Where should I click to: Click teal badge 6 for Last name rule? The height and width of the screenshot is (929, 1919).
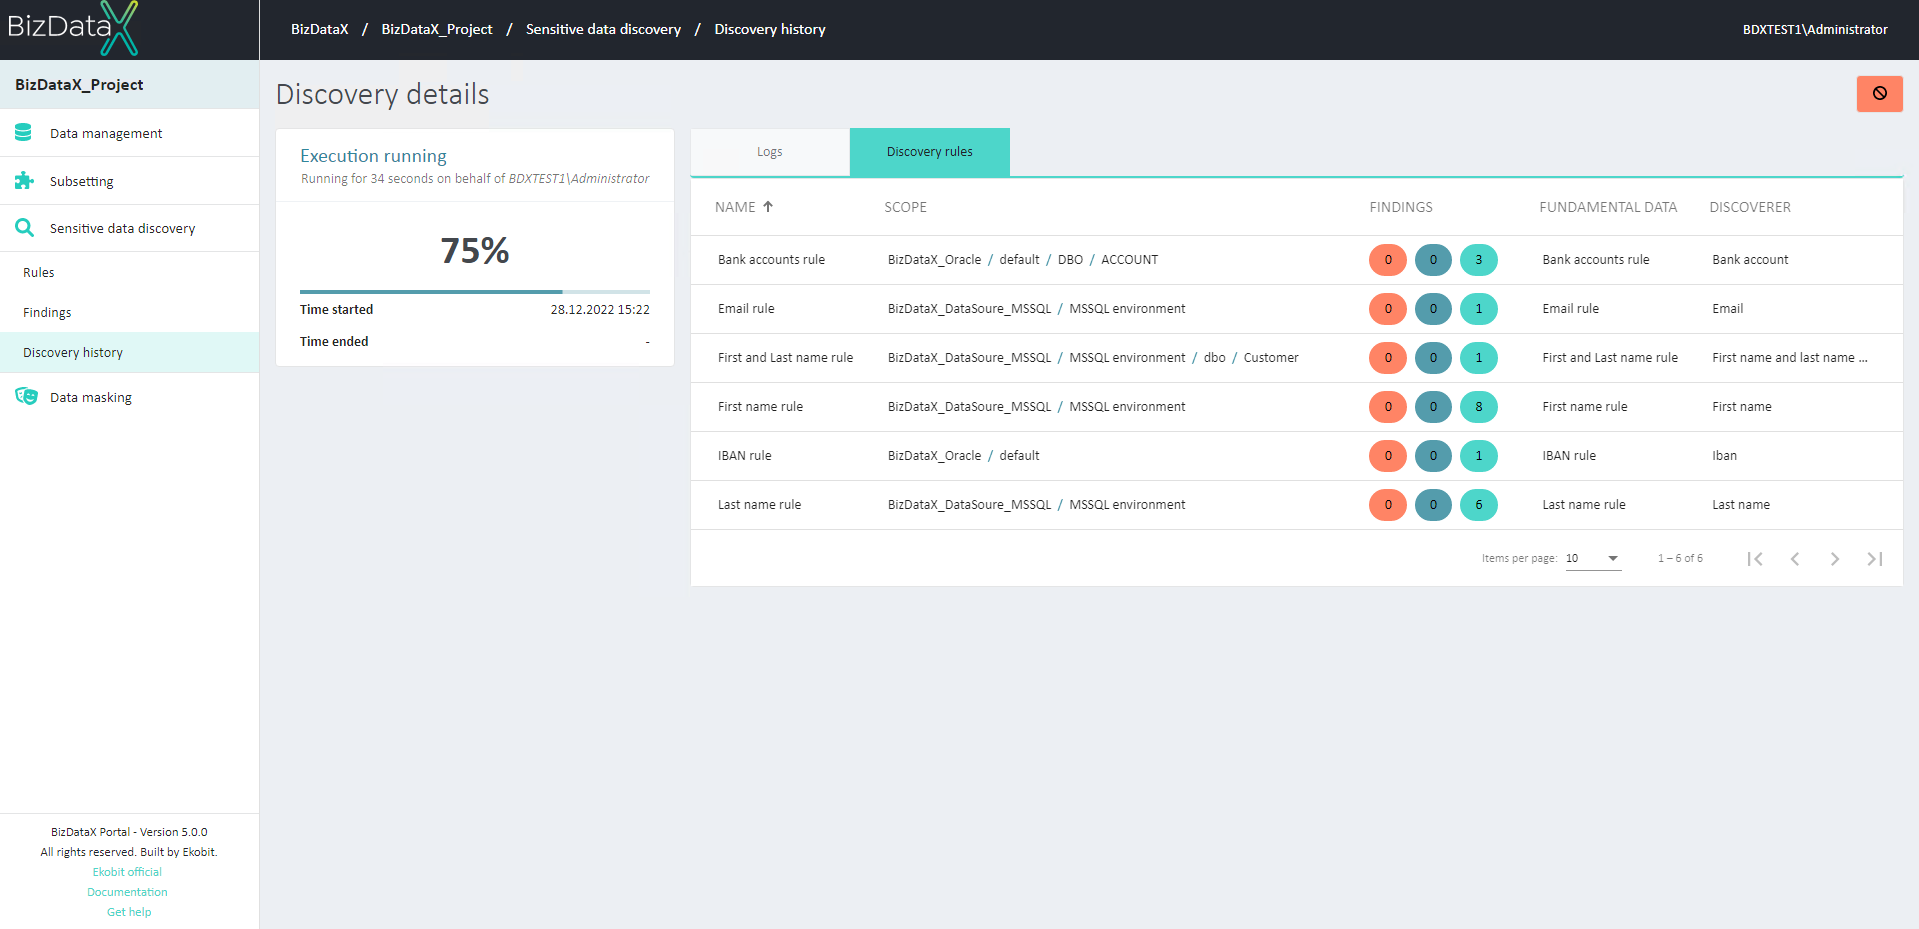click(1478, 504)
